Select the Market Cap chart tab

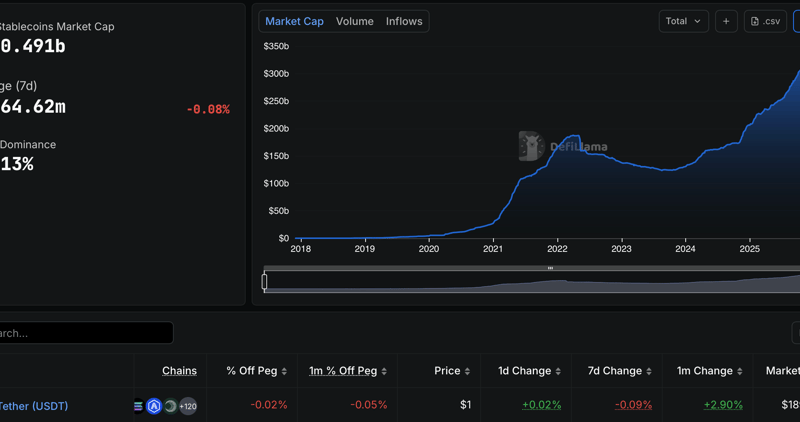[294, 21]
